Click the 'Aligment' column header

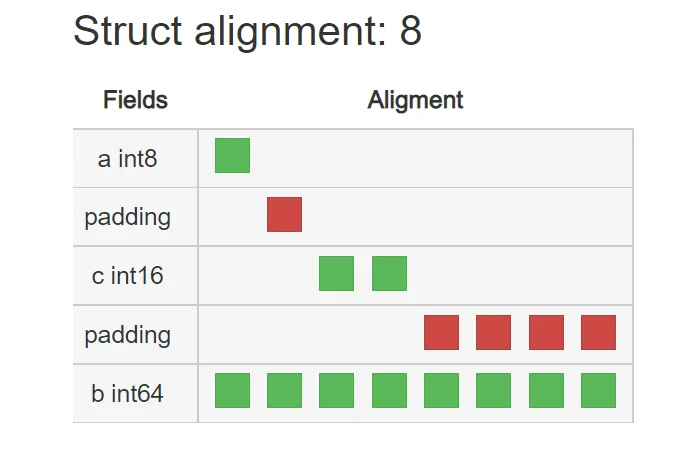pyautogui.click(x=415, y=100)
